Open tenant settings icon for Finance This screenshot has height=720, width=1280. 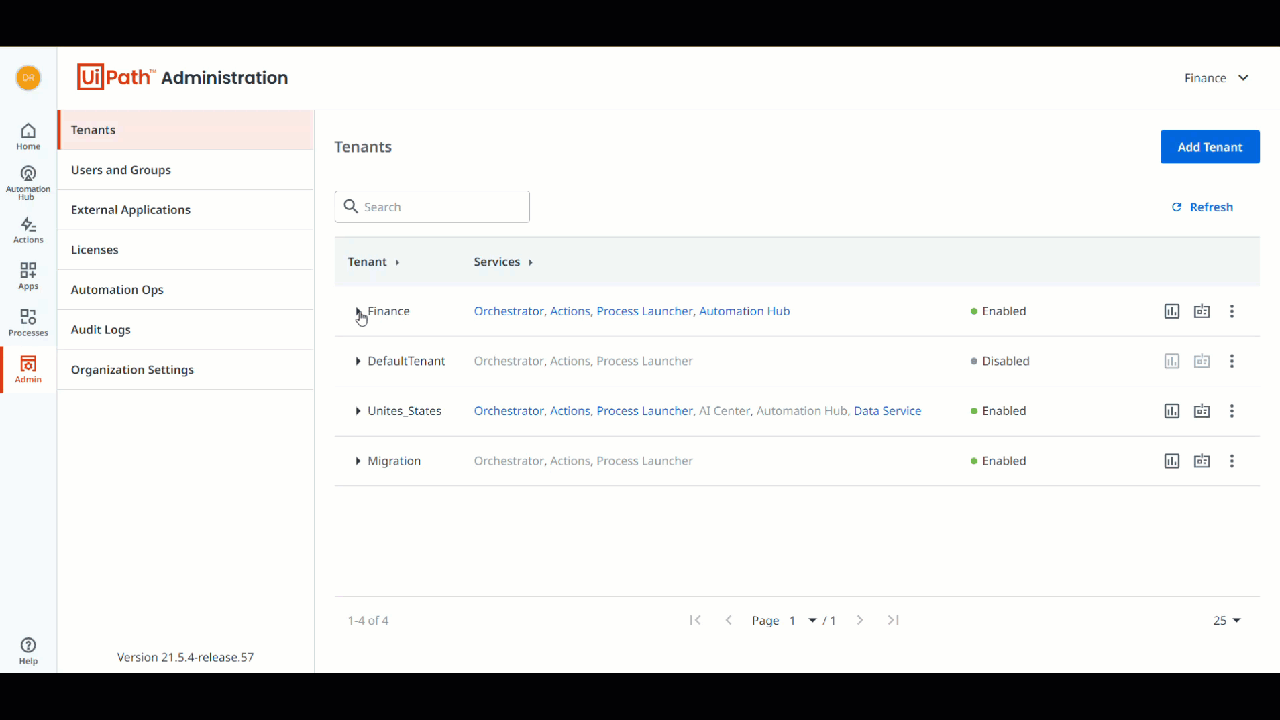pyautogui.click(x=1202, y=311)
